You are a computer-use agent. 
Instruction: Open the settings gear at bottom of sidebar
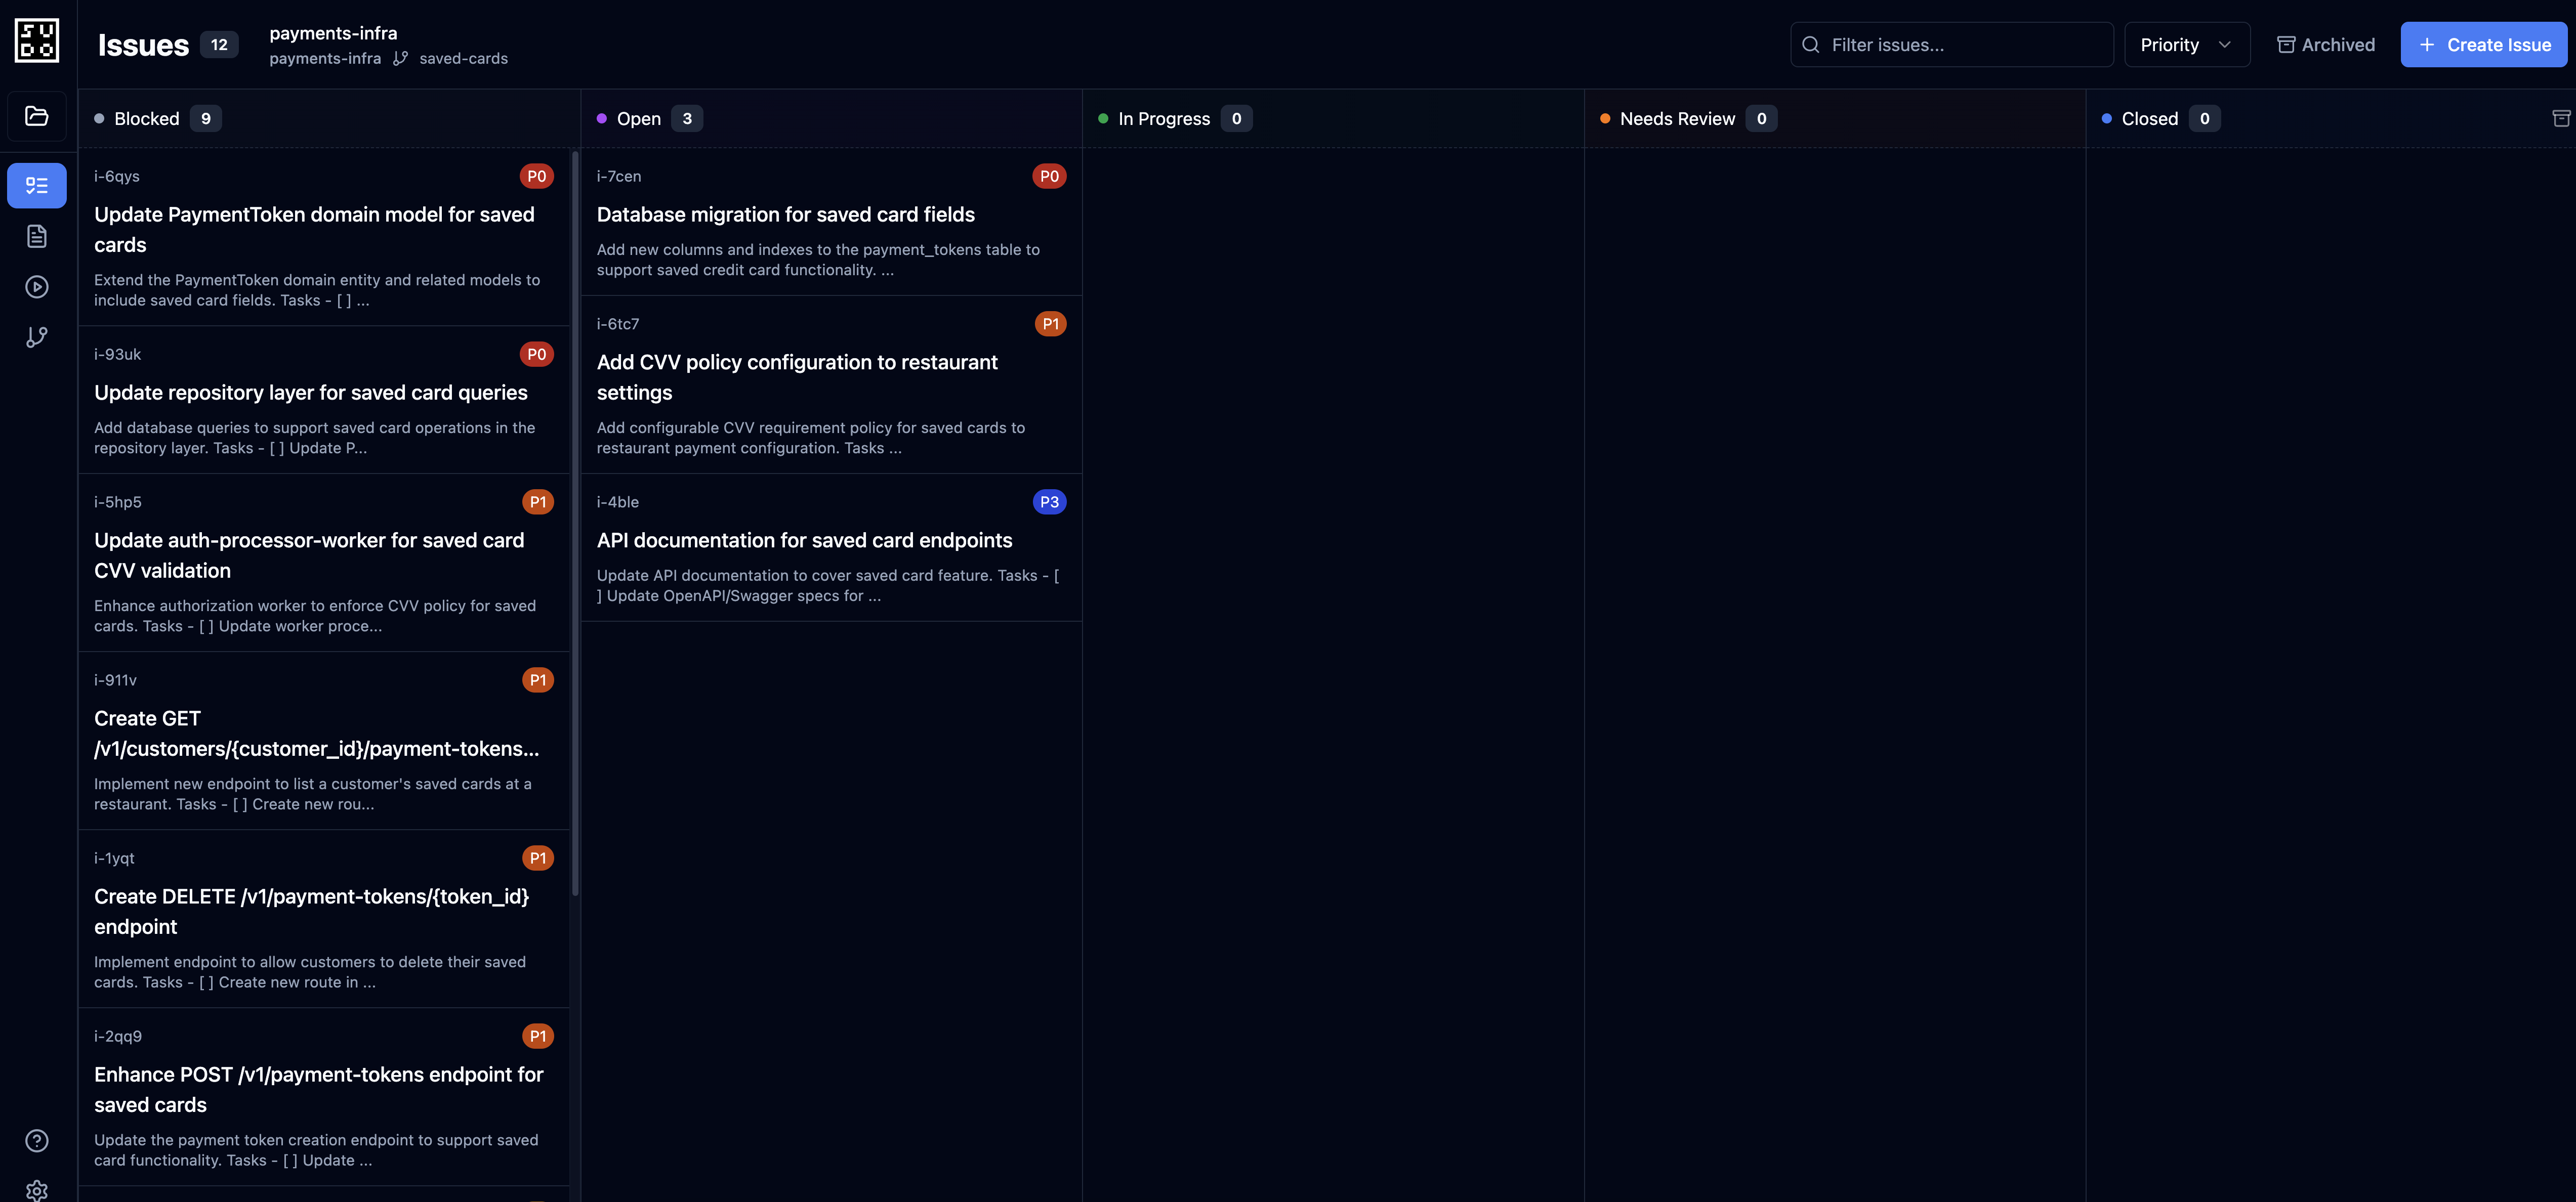point(37,1190)
